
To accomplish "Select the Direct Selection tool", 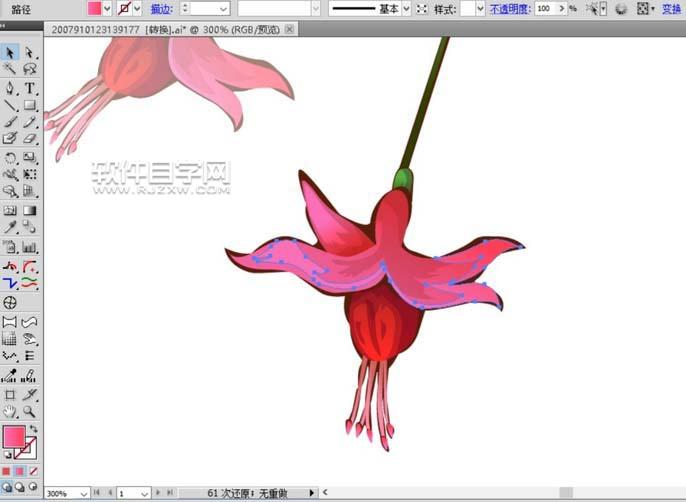I will pos(29,52).
